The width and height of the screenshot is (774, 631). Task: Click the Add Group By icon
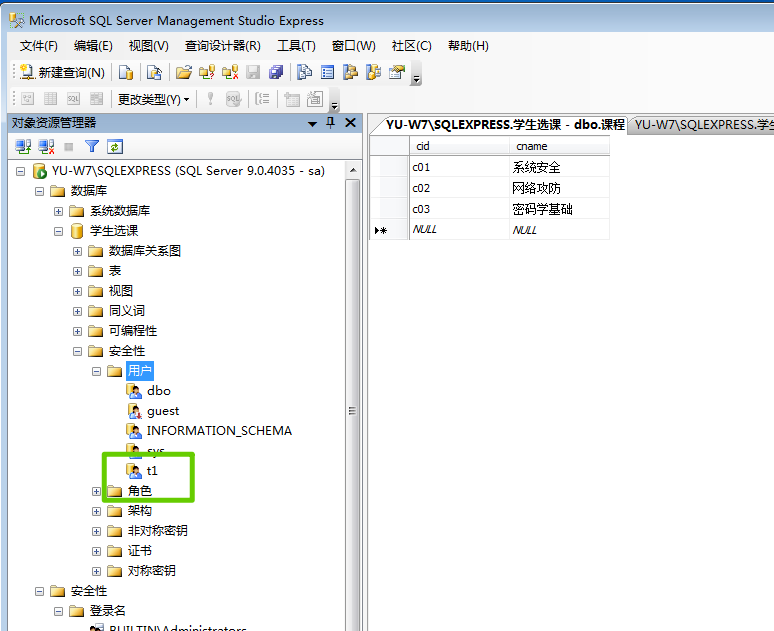262,99
